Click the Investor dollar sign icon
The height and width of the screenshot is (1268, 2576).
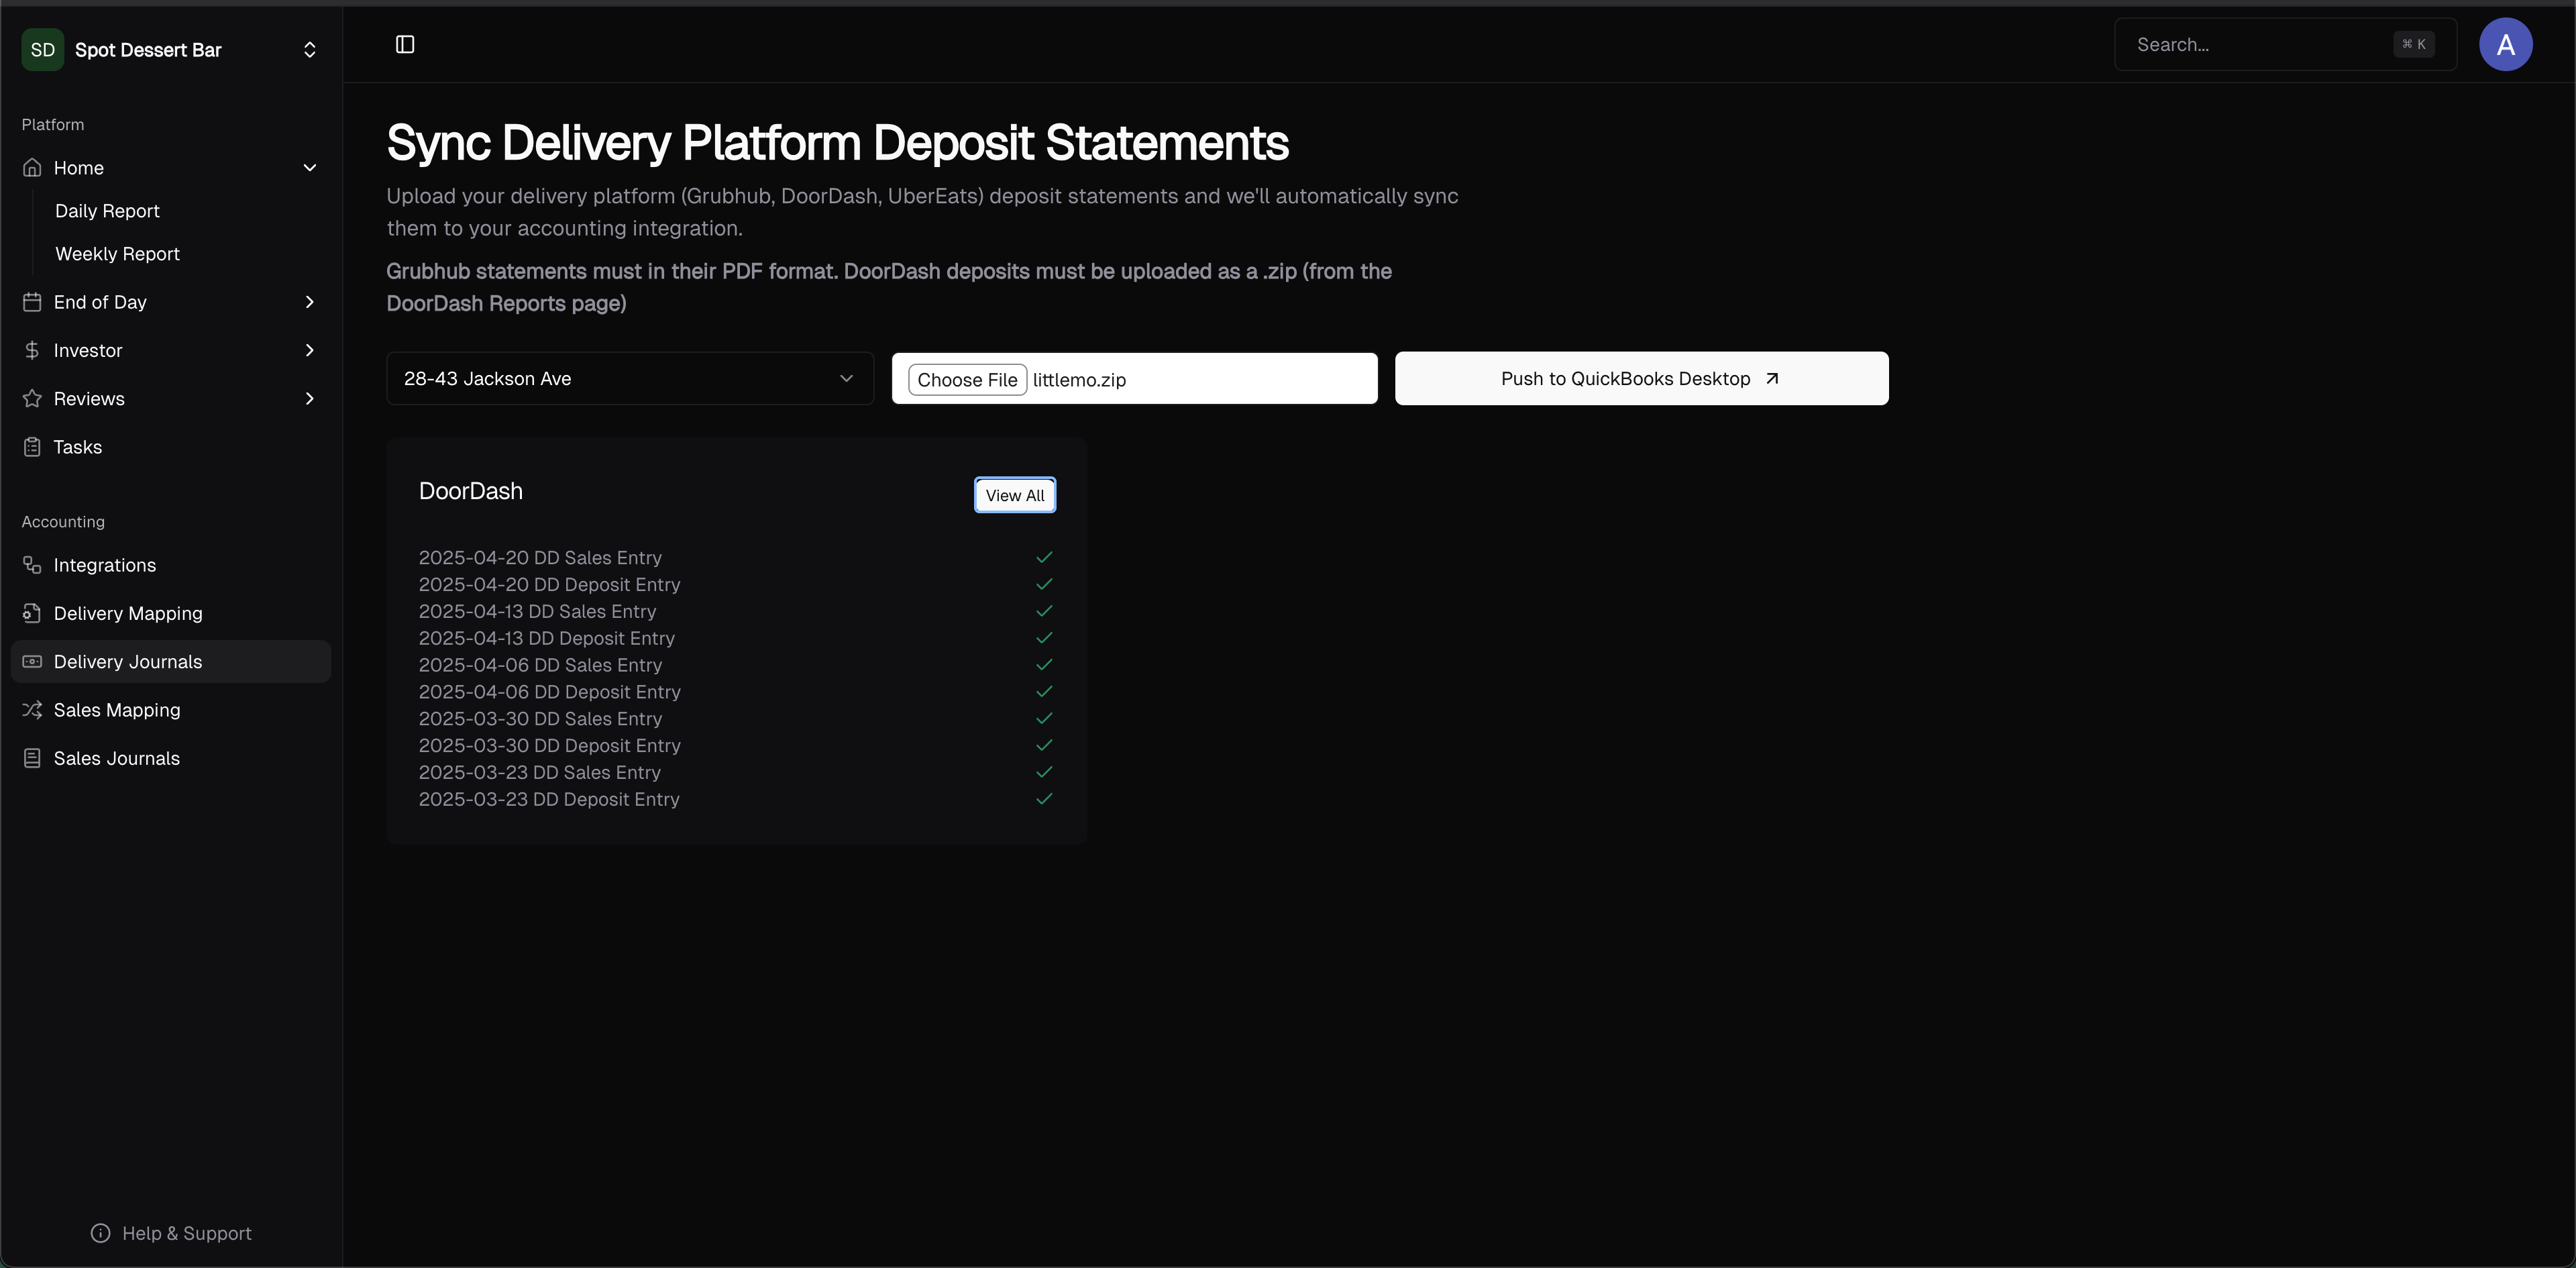32,350
